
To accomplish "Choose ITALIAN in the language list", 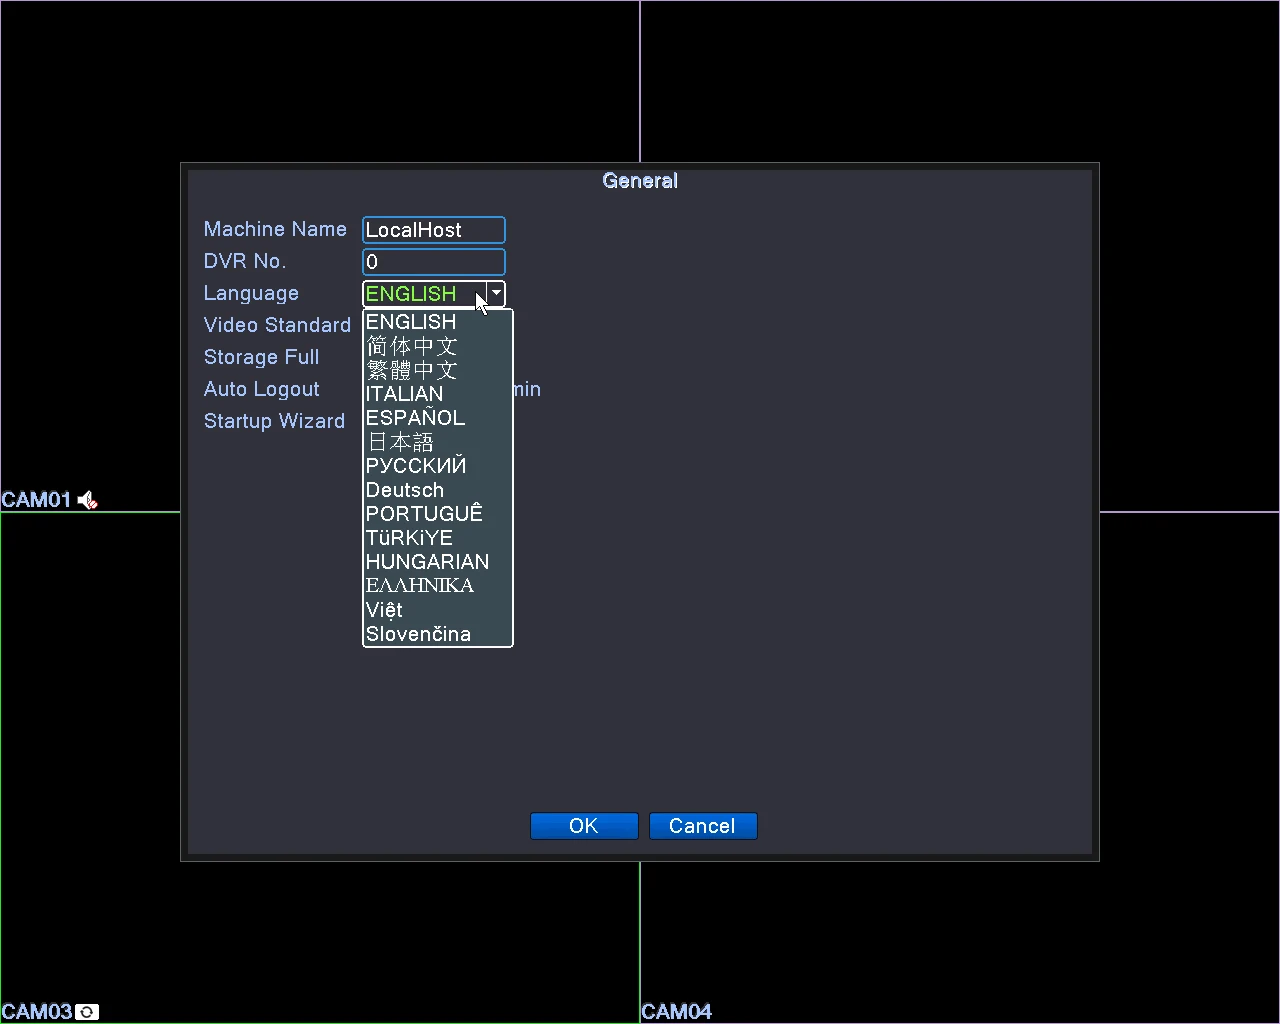I will tap(438, 394).
